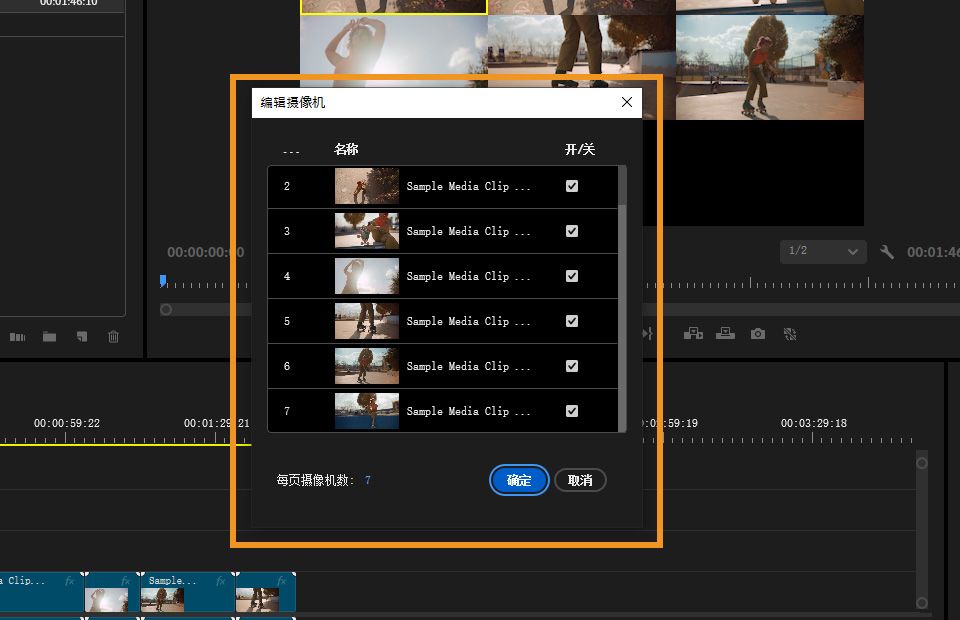
Task: Select camera 4's thumbnail image
Action: point(366,275)
